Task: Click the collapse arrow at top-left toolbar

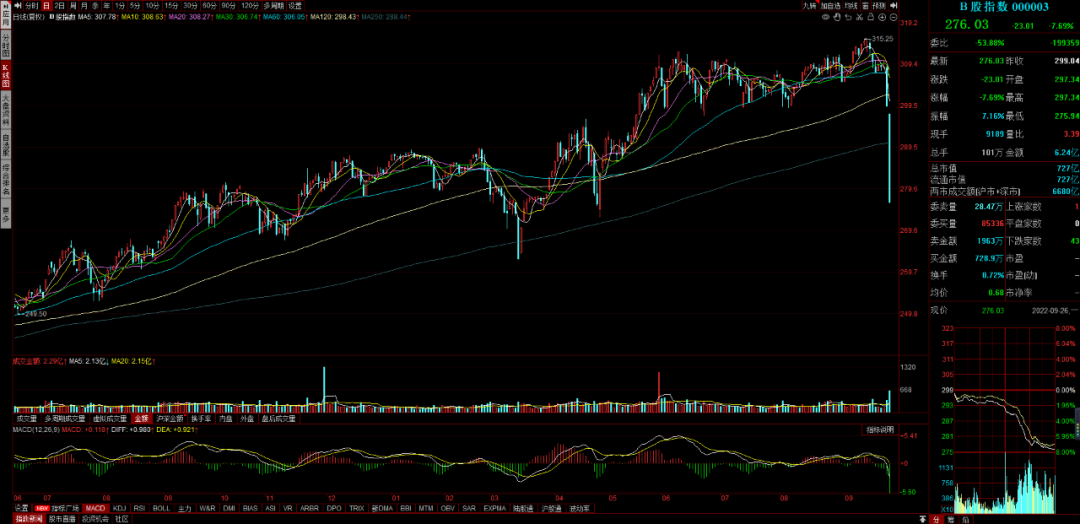Action: pyautogui.click(x=17, y=5)
